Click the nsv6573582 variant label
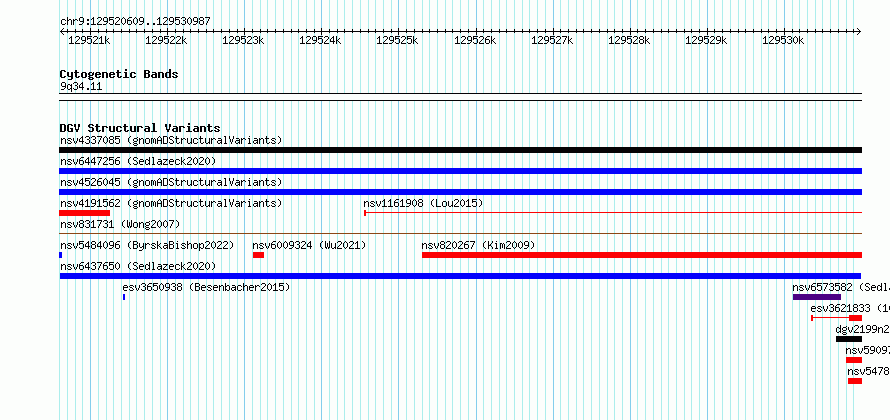Screen dimensions: 890x420 click(x=841, y=287)
